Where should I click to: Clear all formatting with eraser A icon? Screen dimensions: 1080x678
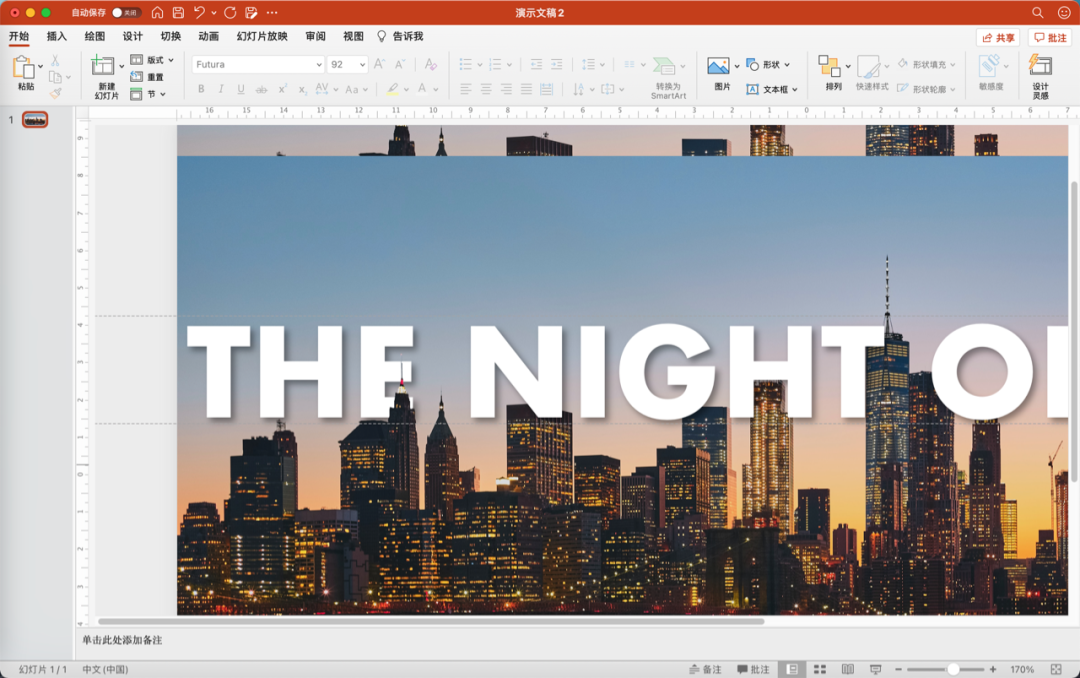click(x=430, y=64)
